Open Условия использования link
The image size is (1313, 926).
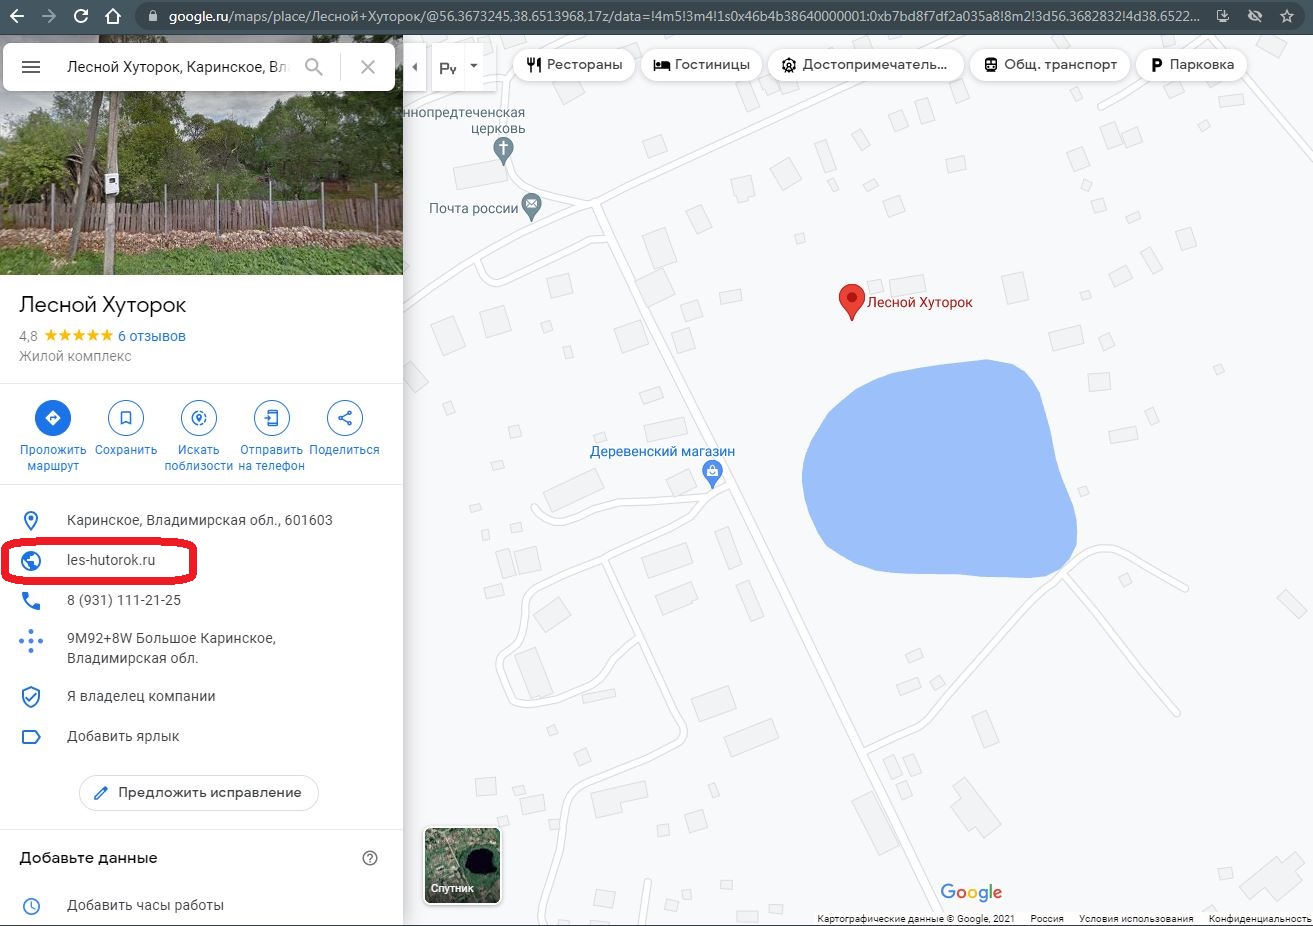coord(1136,919)
